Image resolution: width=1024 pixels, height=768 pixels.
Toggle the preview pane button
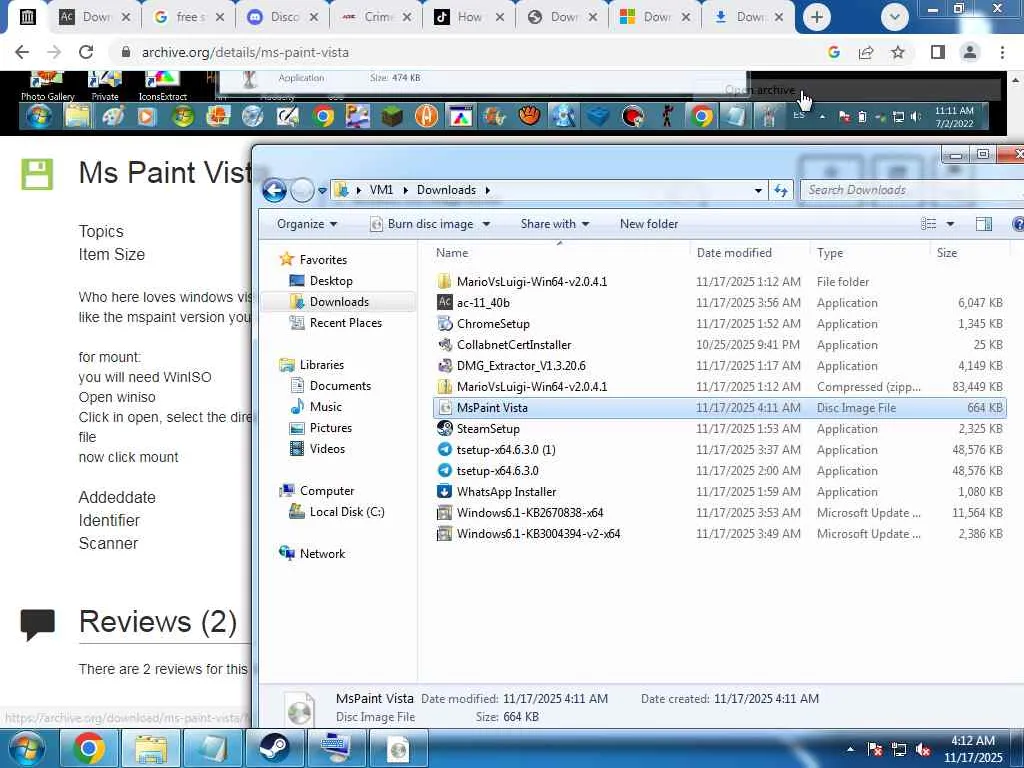pyautogui.click(x=984, y=224)
